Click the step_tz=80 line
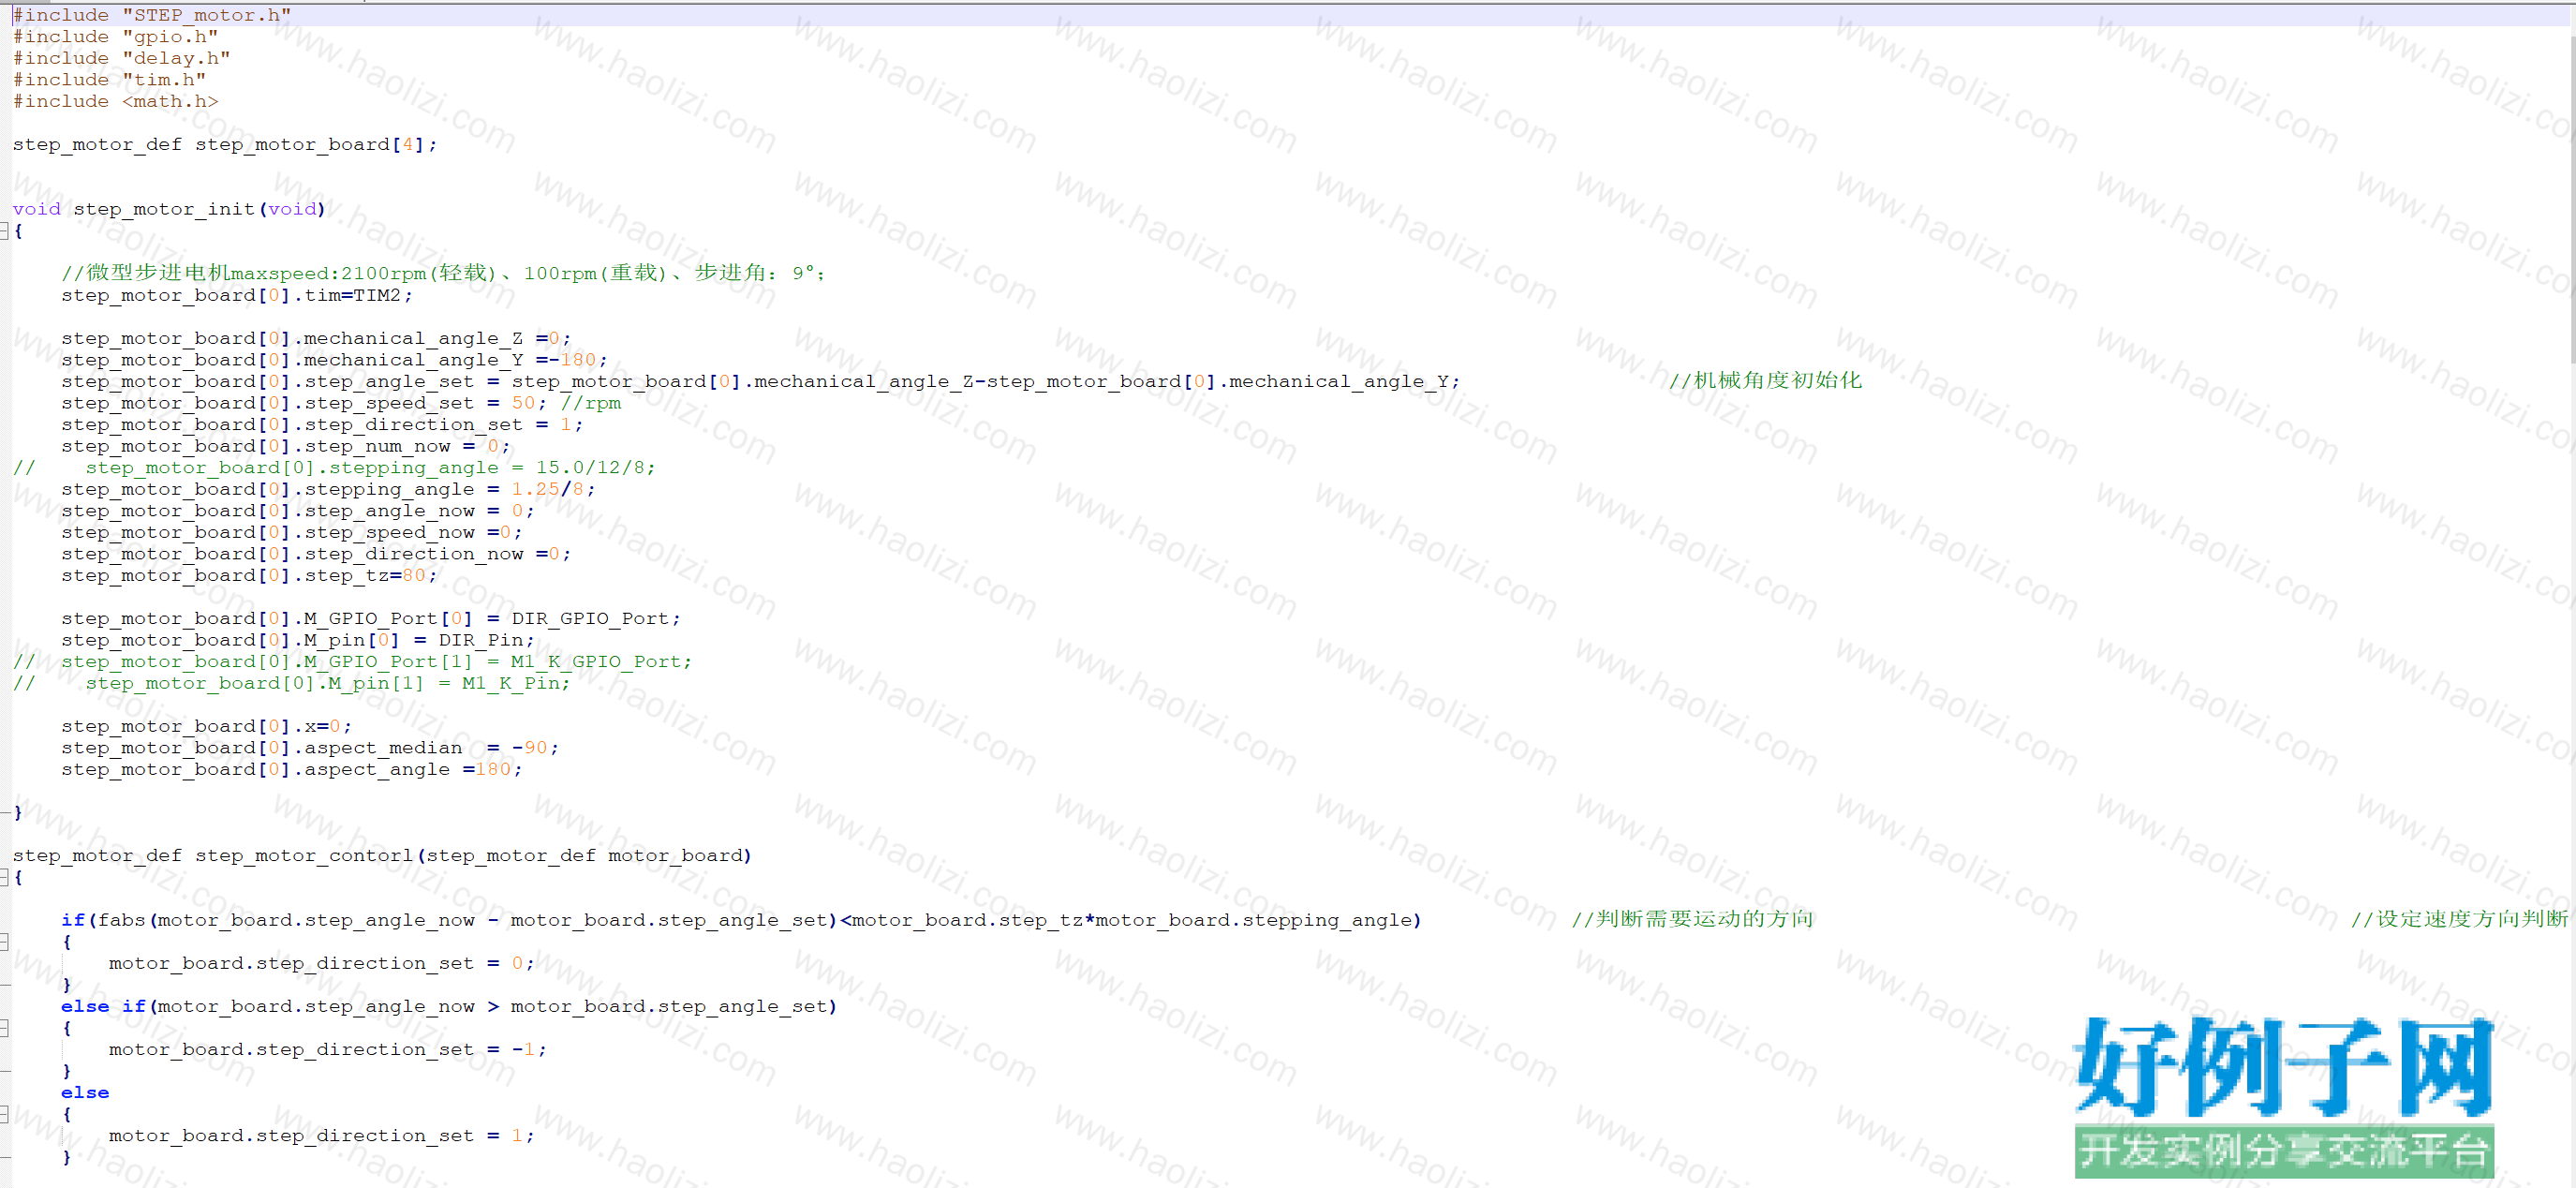Screen dimensions: 2576x1188 click(x=249, y=576)
